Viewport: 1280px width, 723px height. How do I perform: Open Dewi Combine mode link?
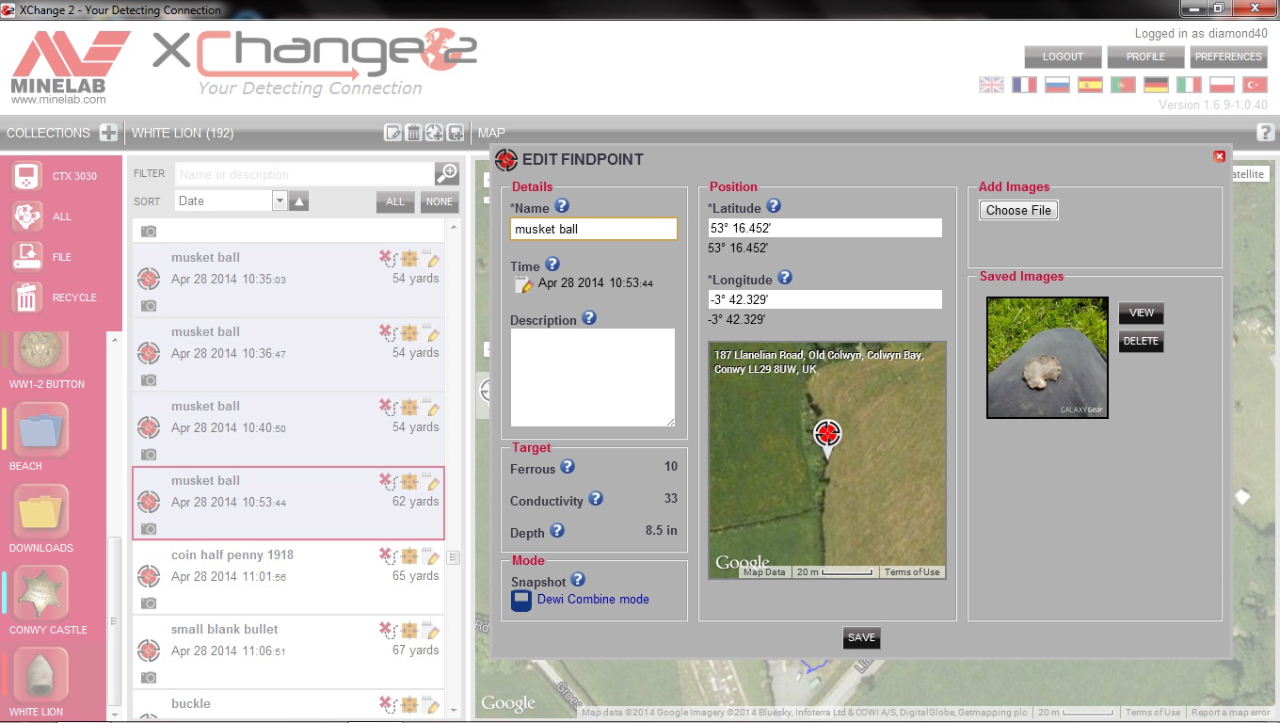[593, 599]
